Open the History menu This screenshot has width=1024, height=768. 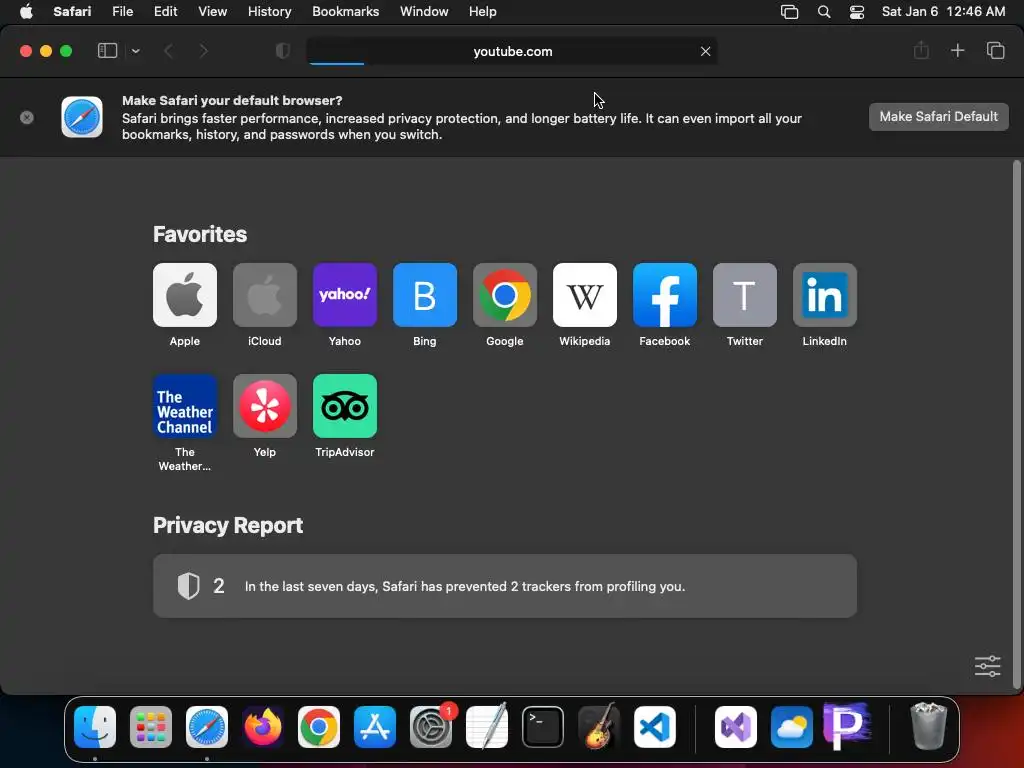tap(269, 12)
